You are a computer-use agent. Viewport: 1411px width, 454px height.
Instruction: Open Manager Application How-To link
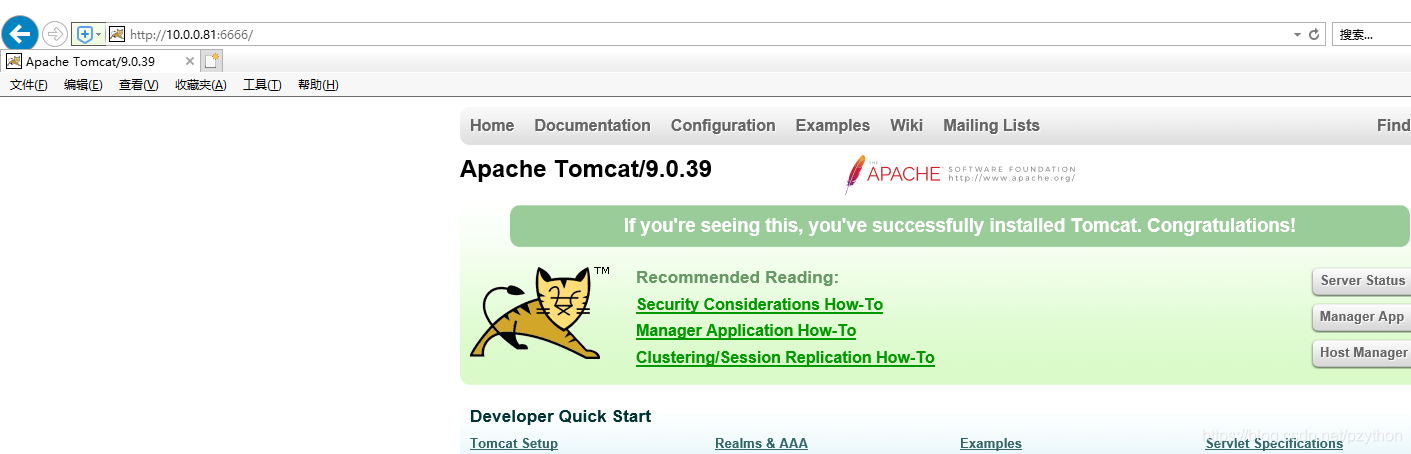[746, 330]
